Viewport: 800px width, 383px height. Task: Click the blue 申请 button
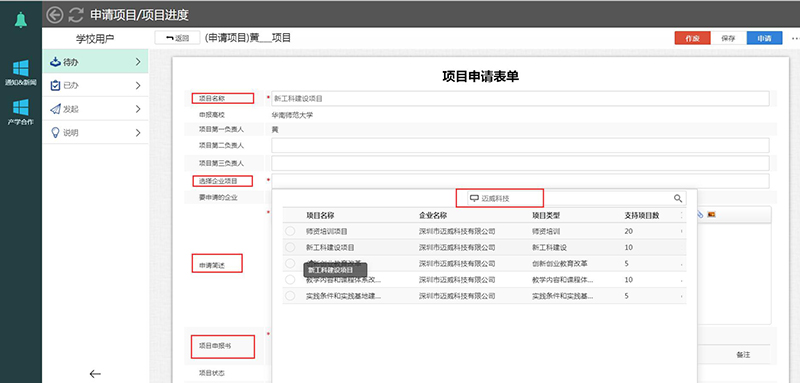click(x=764, y=38)
